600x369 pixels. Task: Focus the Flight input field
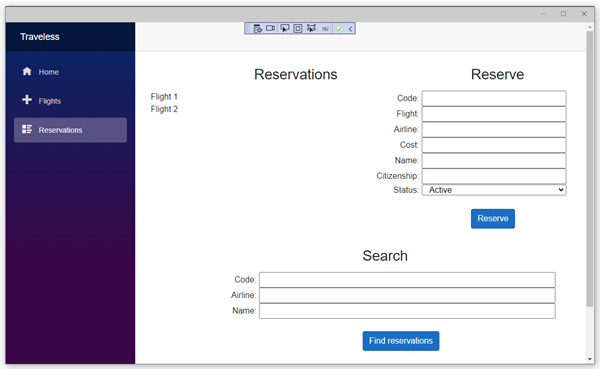[x=494, y=114]
